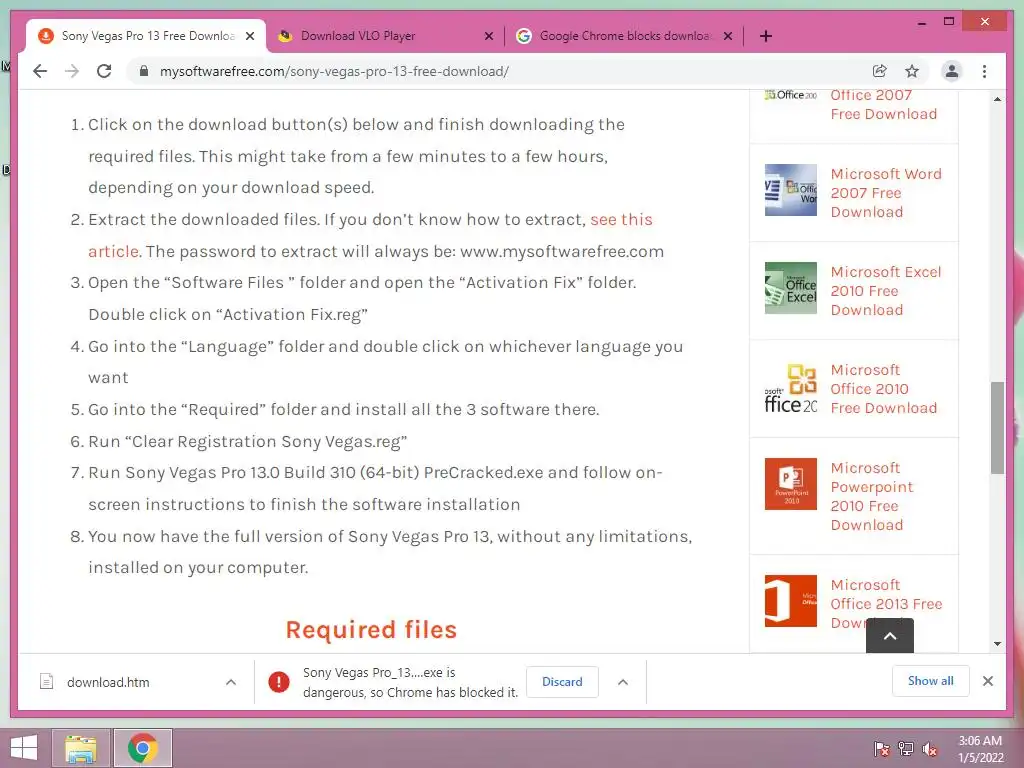Close the downloads bar
1024x768 pixels.
tap(988, 681)
